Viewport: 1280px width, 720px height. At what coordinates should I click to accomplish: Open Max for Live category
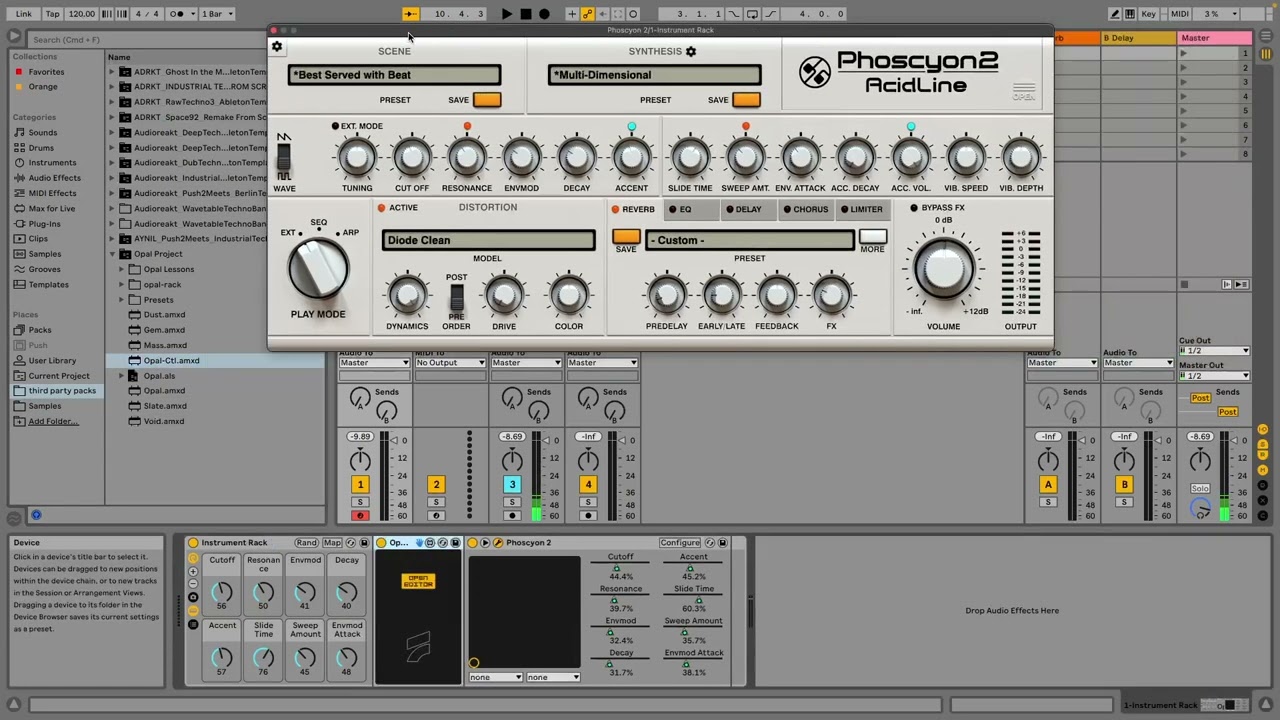pyautogui.click(x=52, y=208)
